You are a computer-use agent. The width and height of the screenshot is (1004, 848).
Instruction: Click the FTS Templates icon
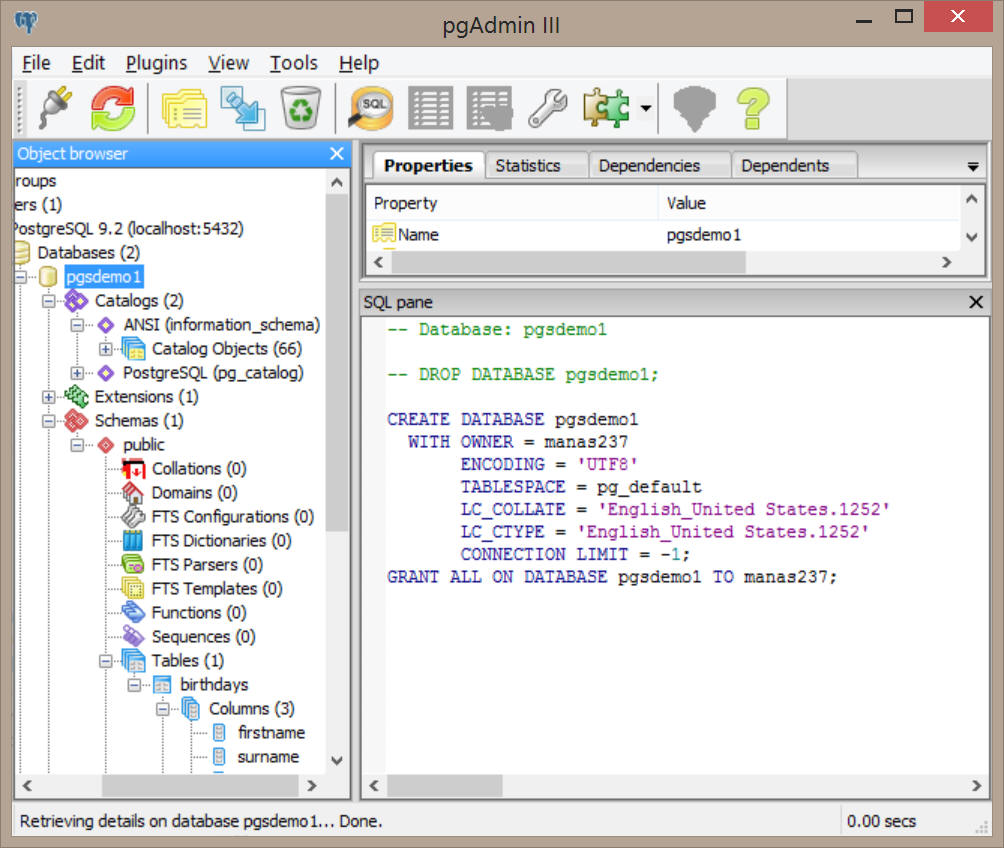[x=133, y=588]
